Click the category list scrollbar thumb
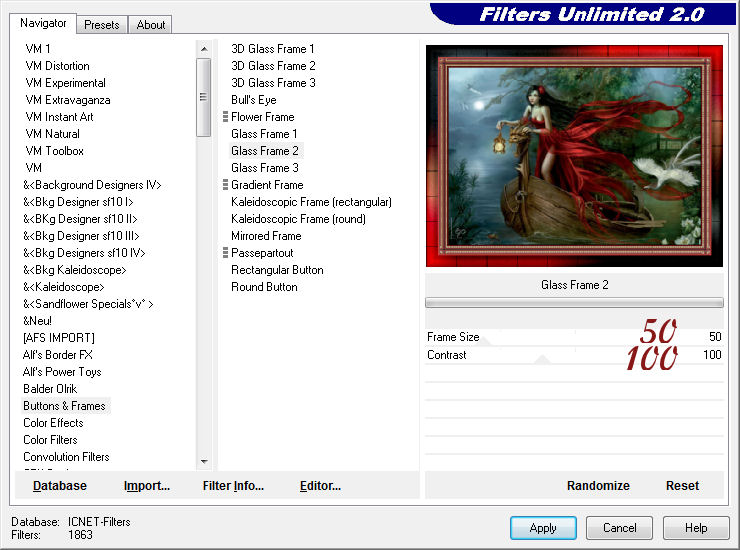The height and width of the screenshot is (550, 740). tap(203, 97)
